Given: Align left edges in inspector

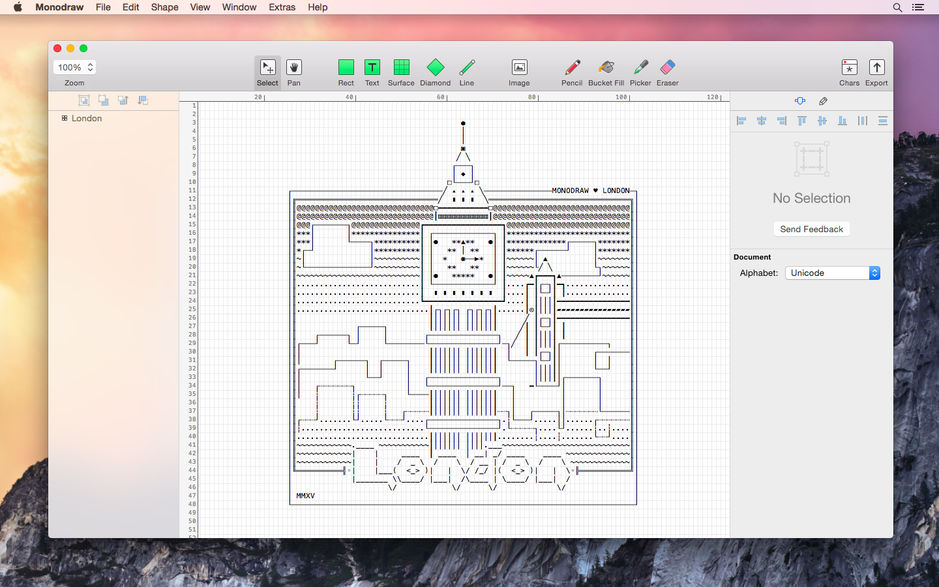Looking at the screenshot, I should (741, 120).
